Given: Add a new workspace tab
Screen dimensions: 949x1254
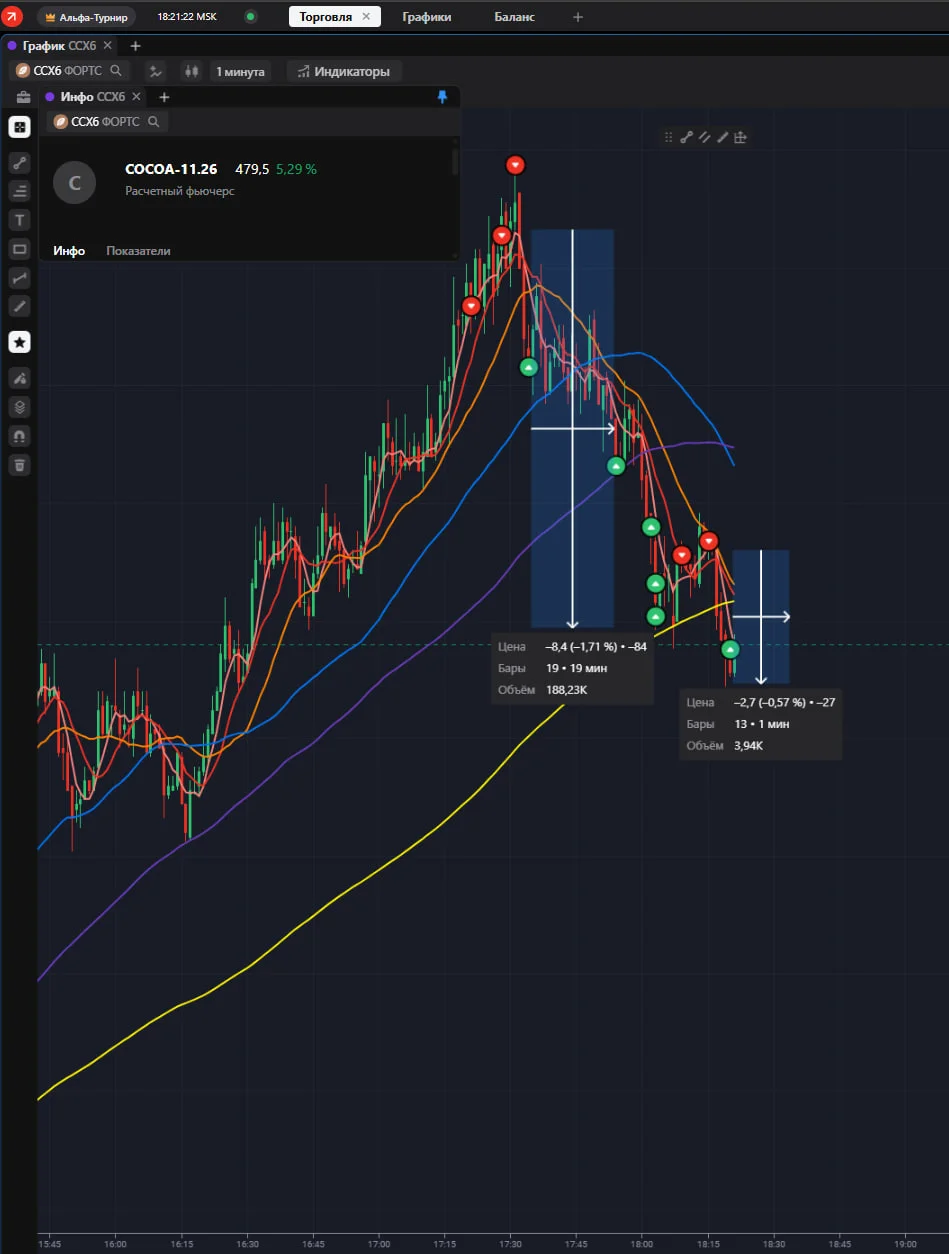Looking at the screenshot, I should (x=578, y=17).
